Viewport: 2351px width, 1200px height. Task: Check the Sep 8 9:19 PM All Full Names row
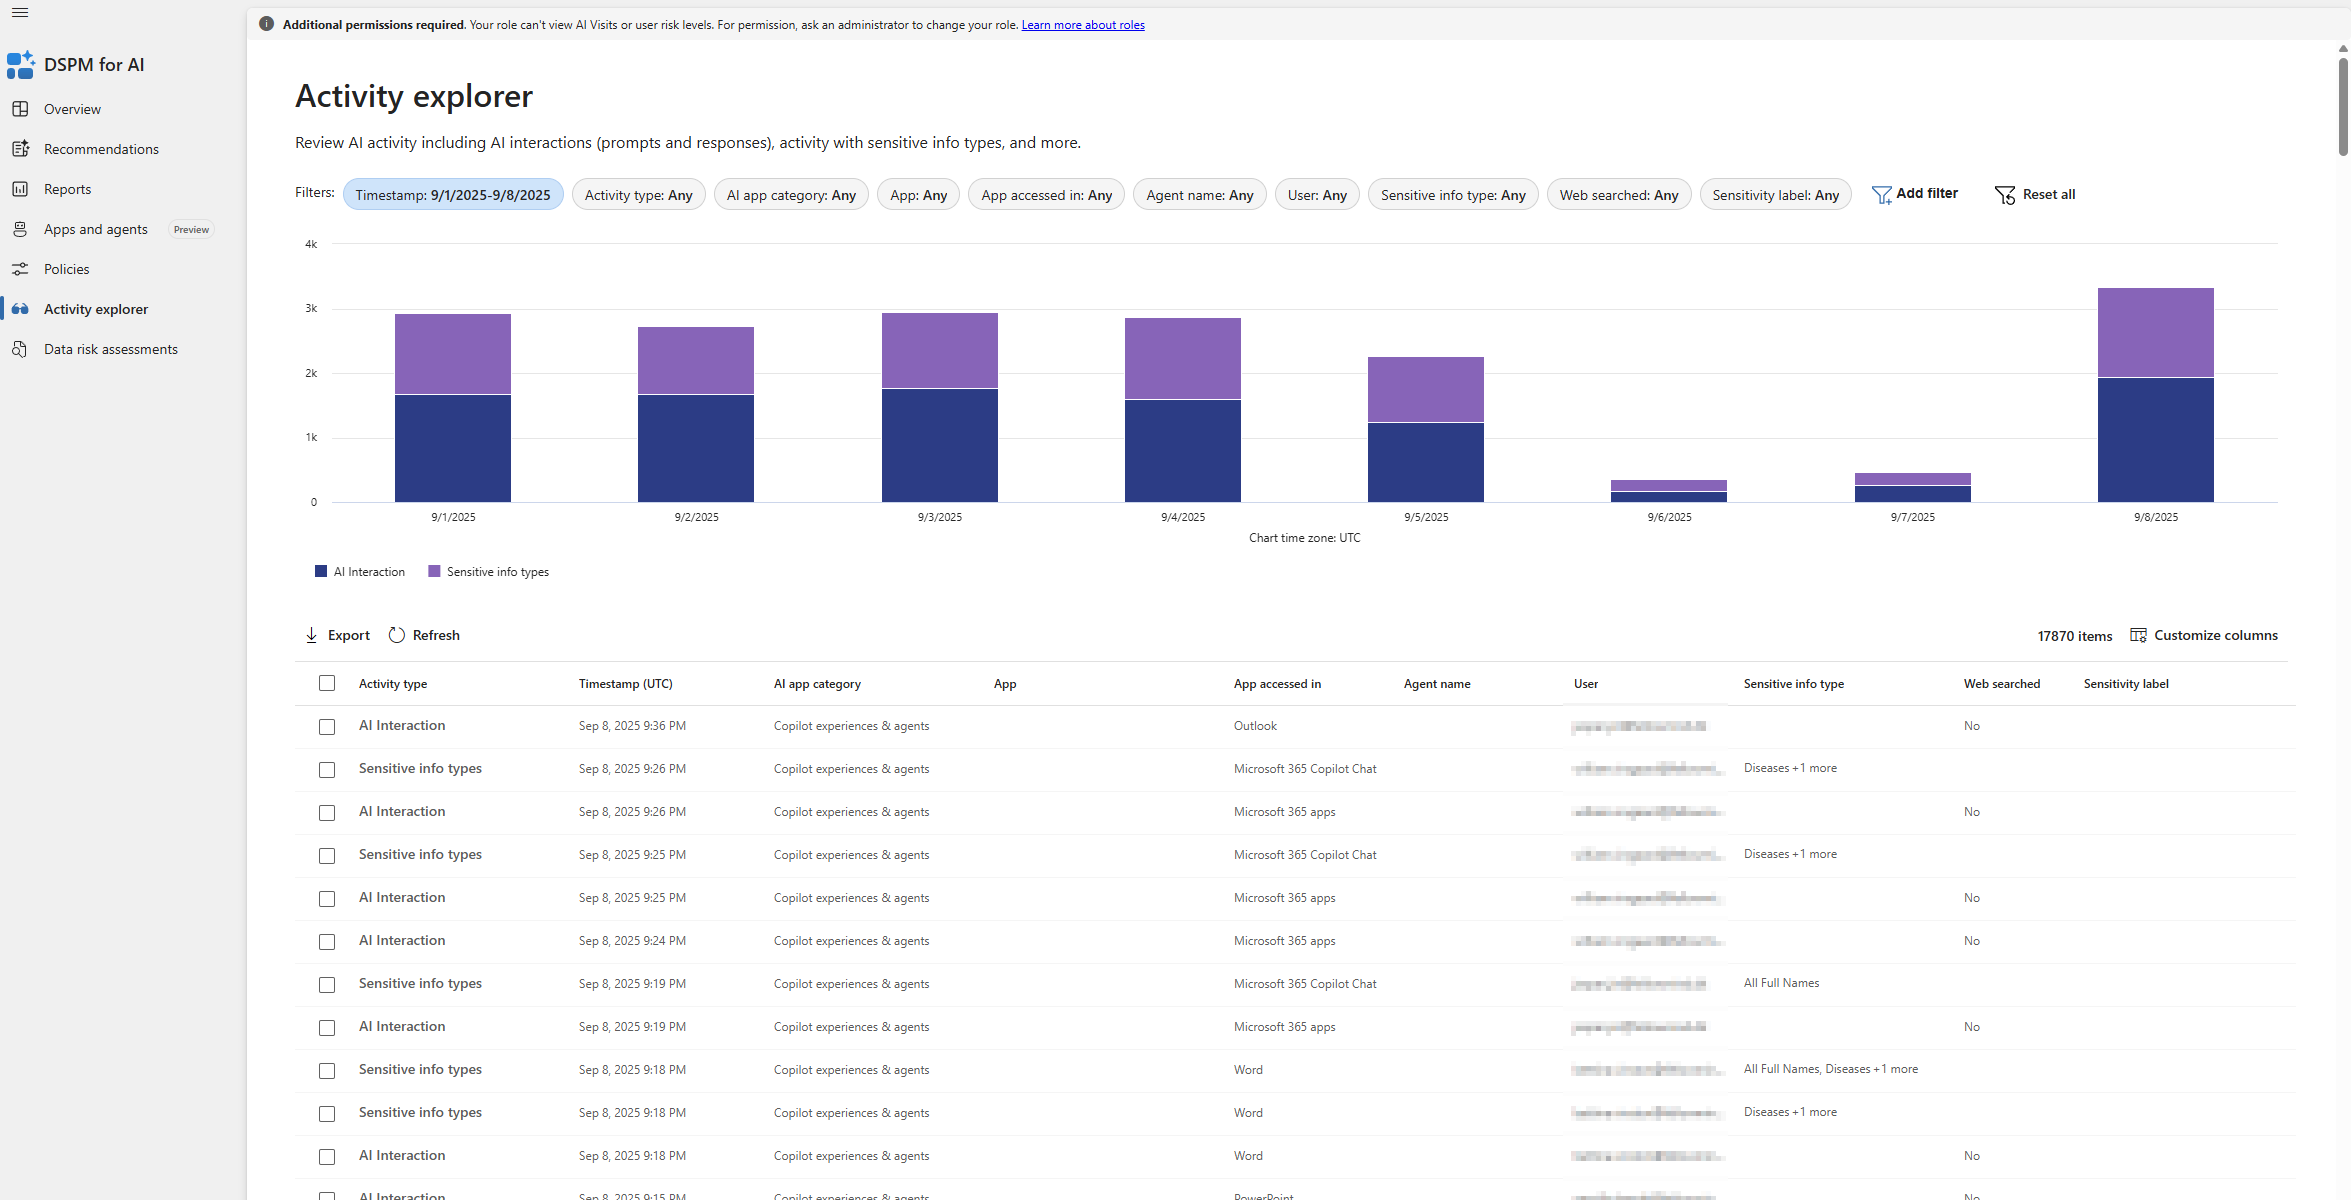[327, 985]
